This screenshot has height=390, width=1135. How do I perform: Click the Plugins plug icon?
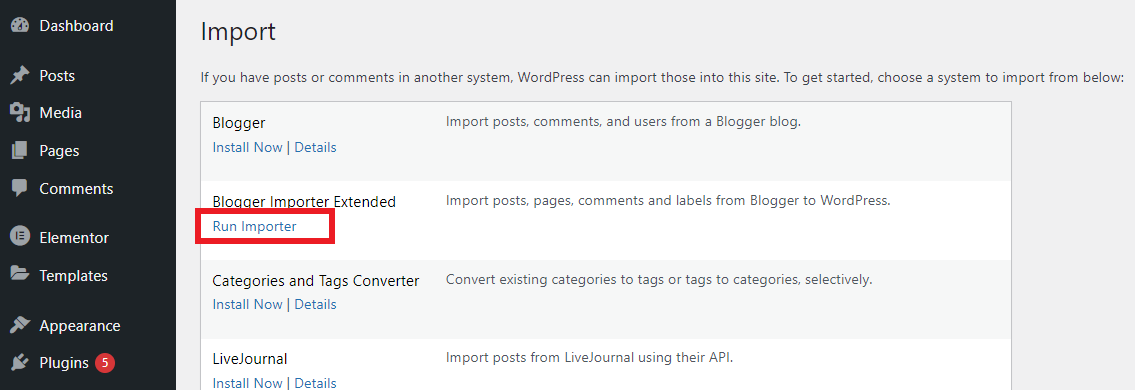[20, 363]
